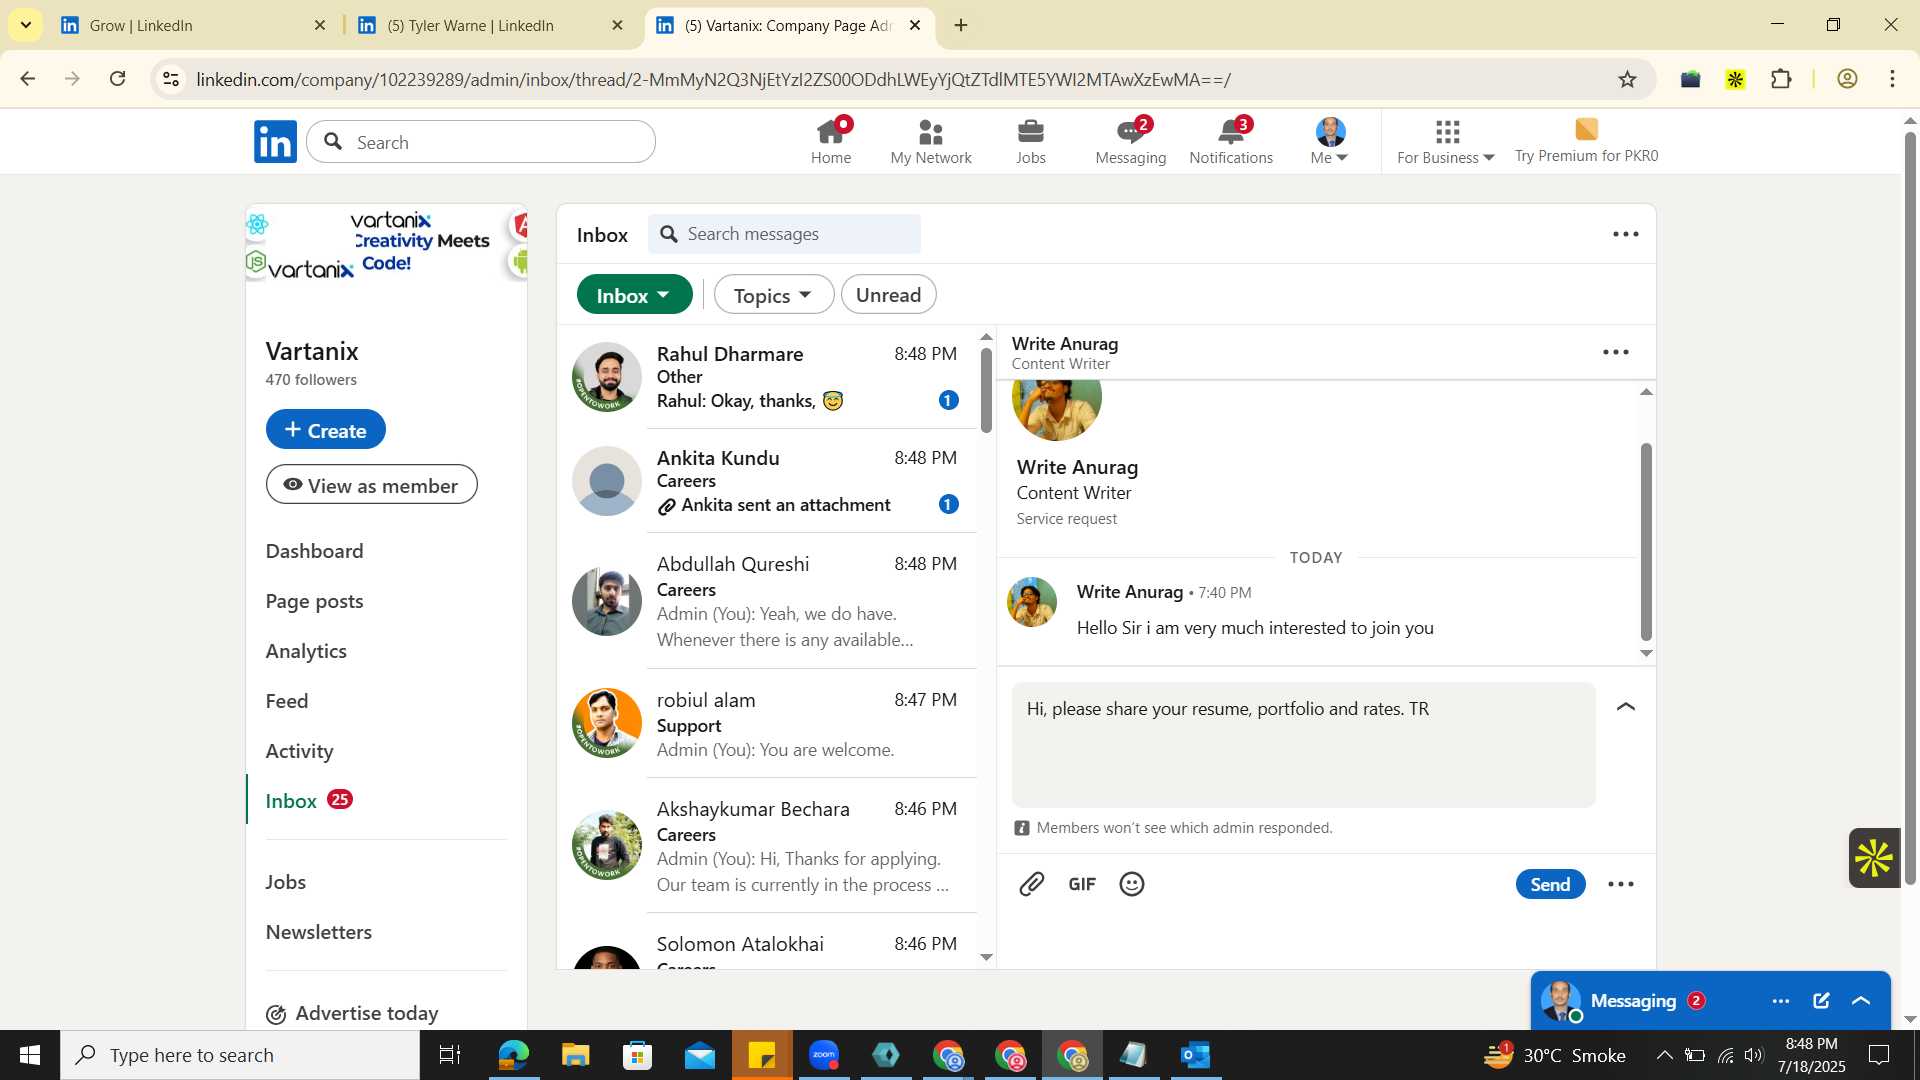Expand the Inbox filter dropdown

click(x=634, y=294)
